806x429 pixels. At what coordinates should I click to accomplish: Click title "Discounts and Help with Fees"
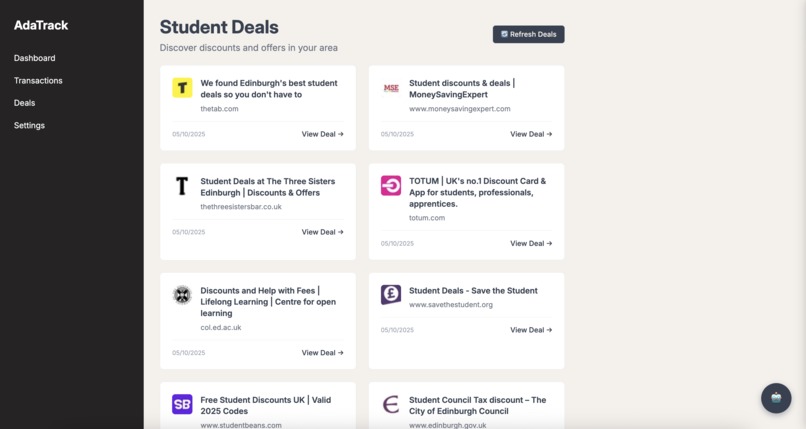click(268, 302)
